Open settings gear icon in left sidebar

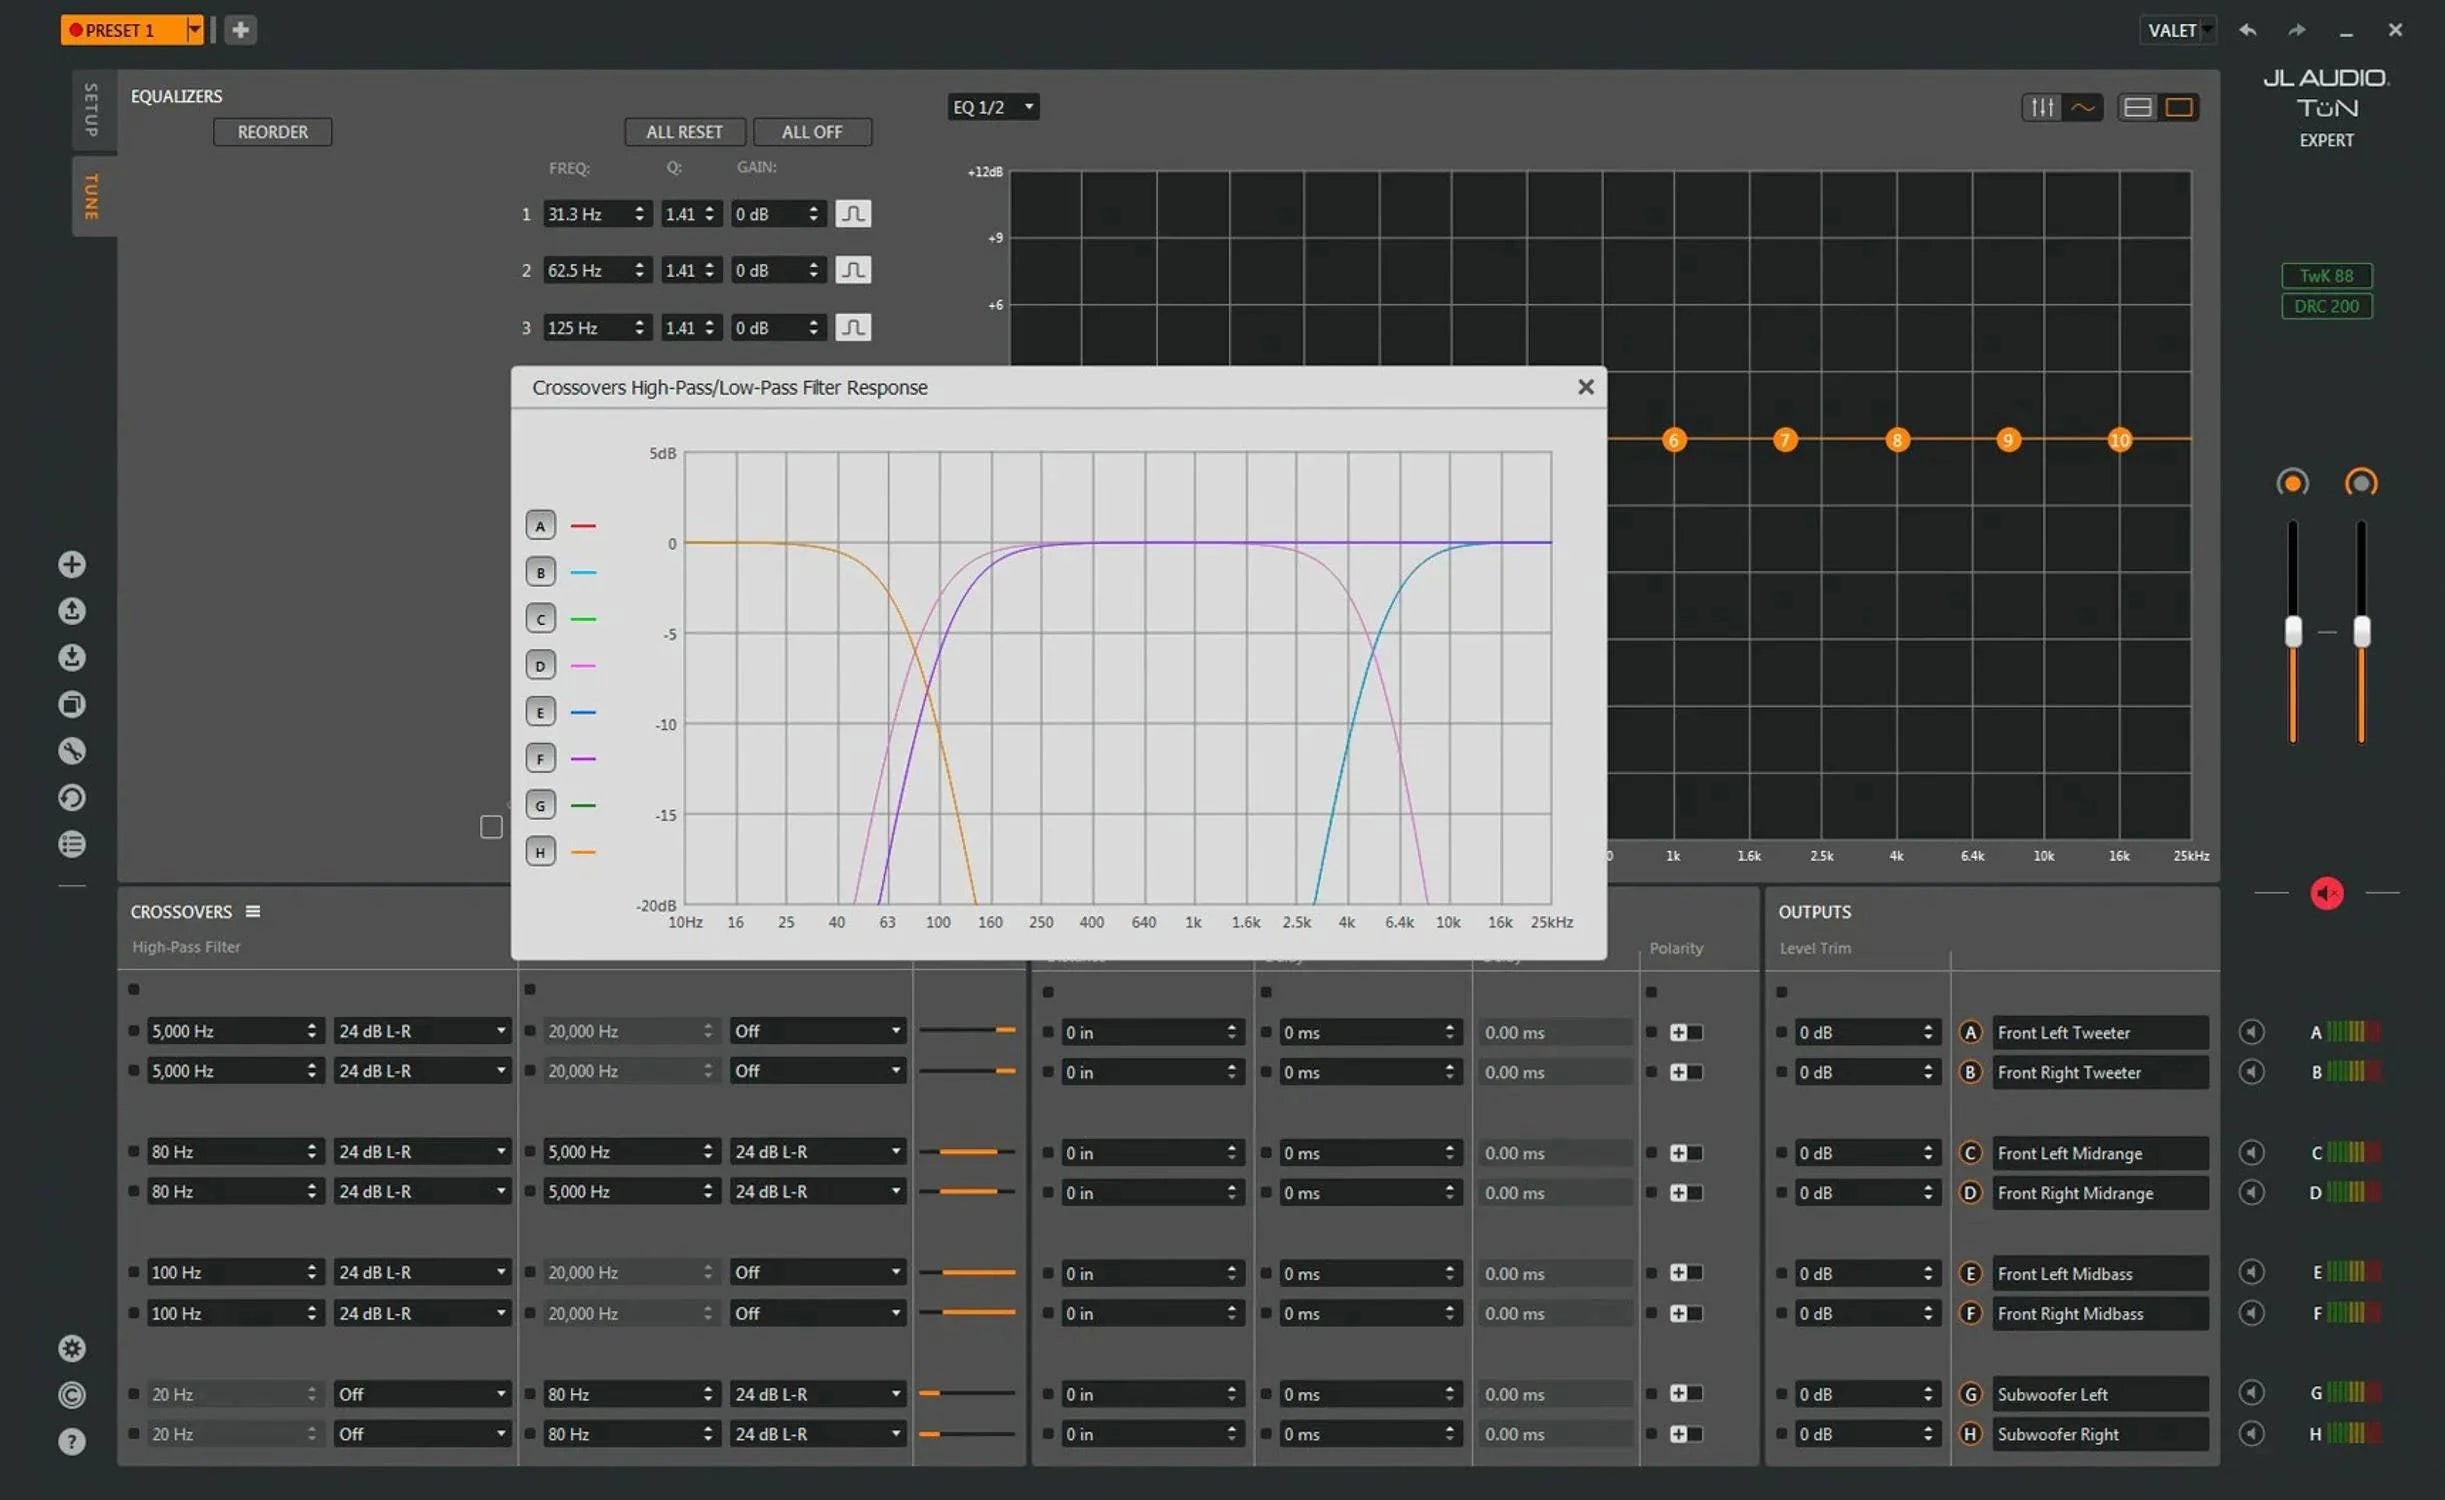72,1348
